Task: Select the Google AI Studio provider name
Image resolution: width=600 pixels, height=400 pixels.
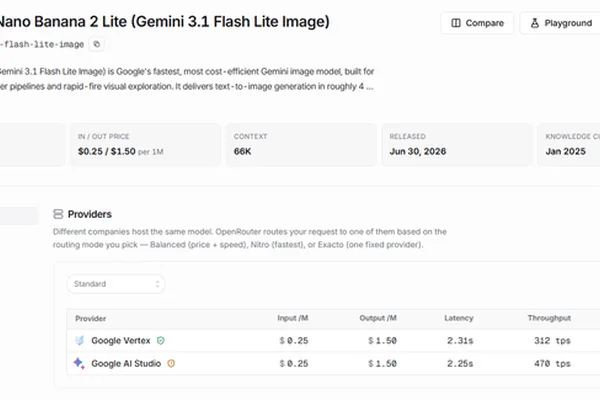Action: (126, 363)
